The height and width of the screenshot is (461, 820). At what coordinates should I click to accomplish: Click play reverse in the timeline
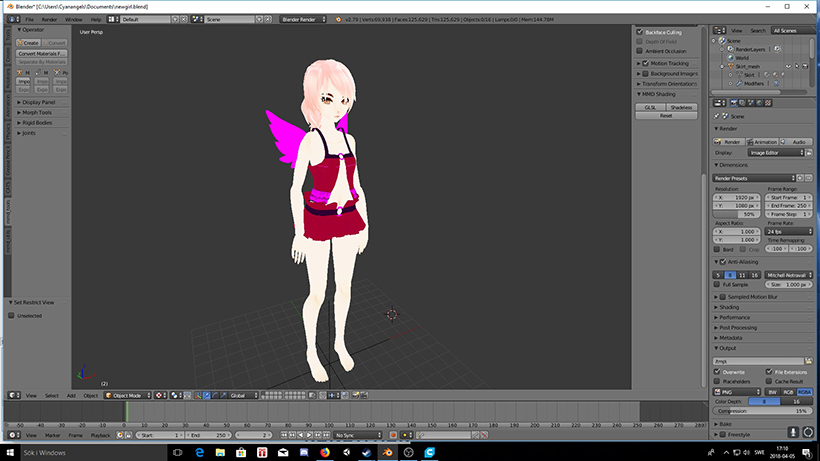pyautogui.click(x=301, y=435)
